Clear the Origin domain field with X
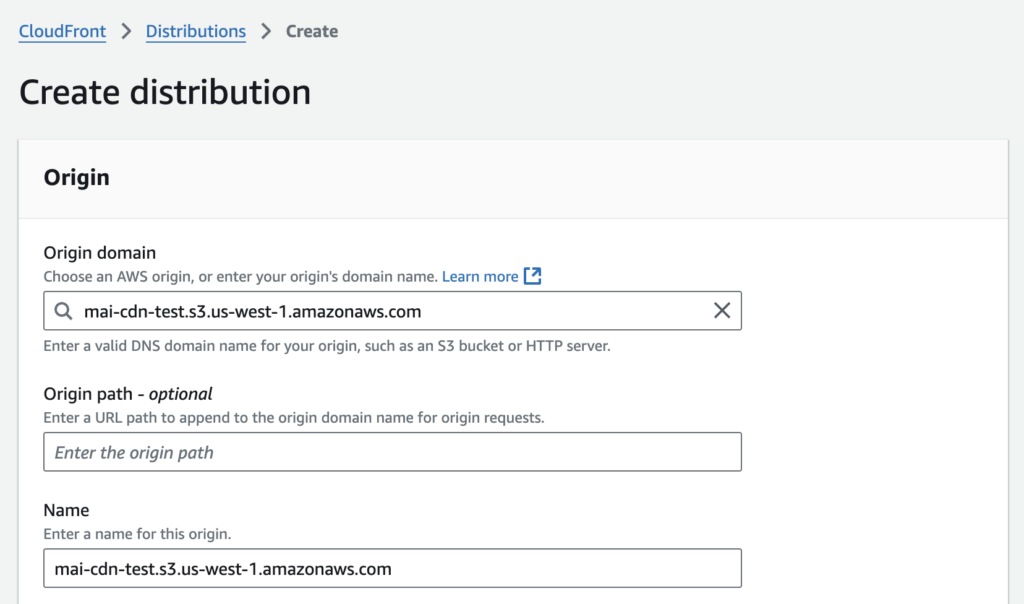 [721, 311]
